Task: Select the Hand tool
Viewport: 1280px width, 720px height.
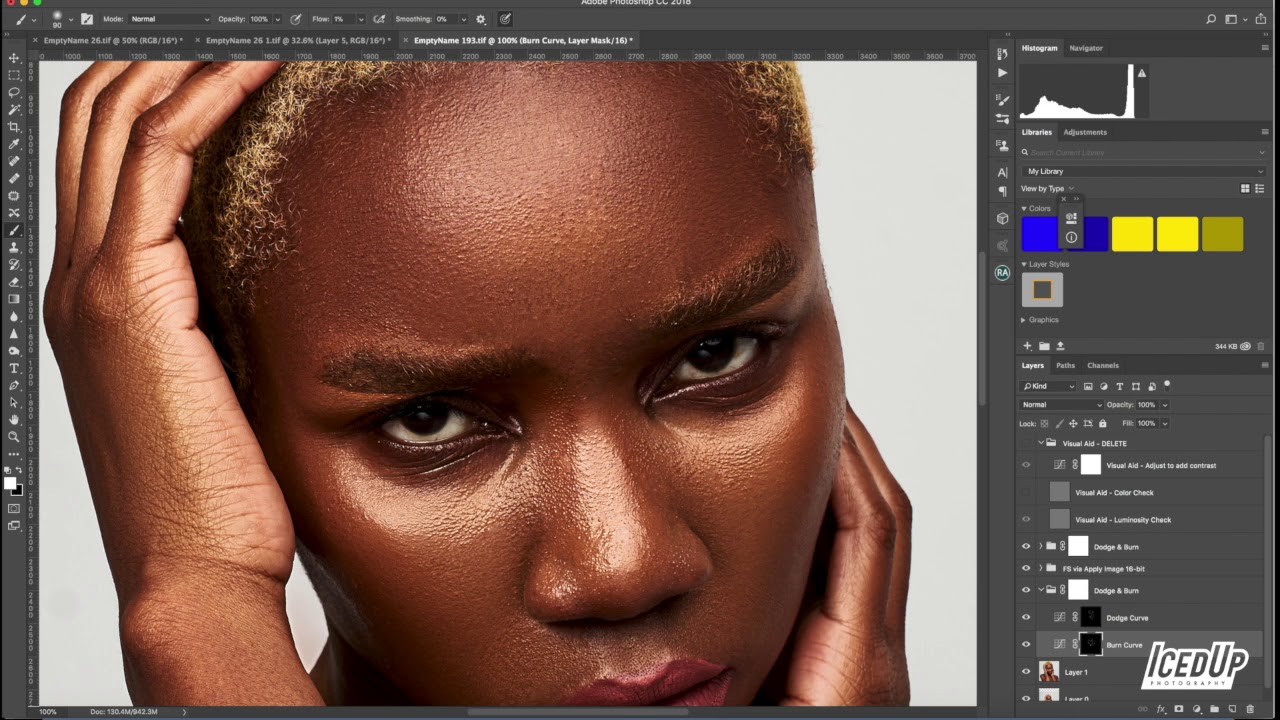Action: coord(14,419)
